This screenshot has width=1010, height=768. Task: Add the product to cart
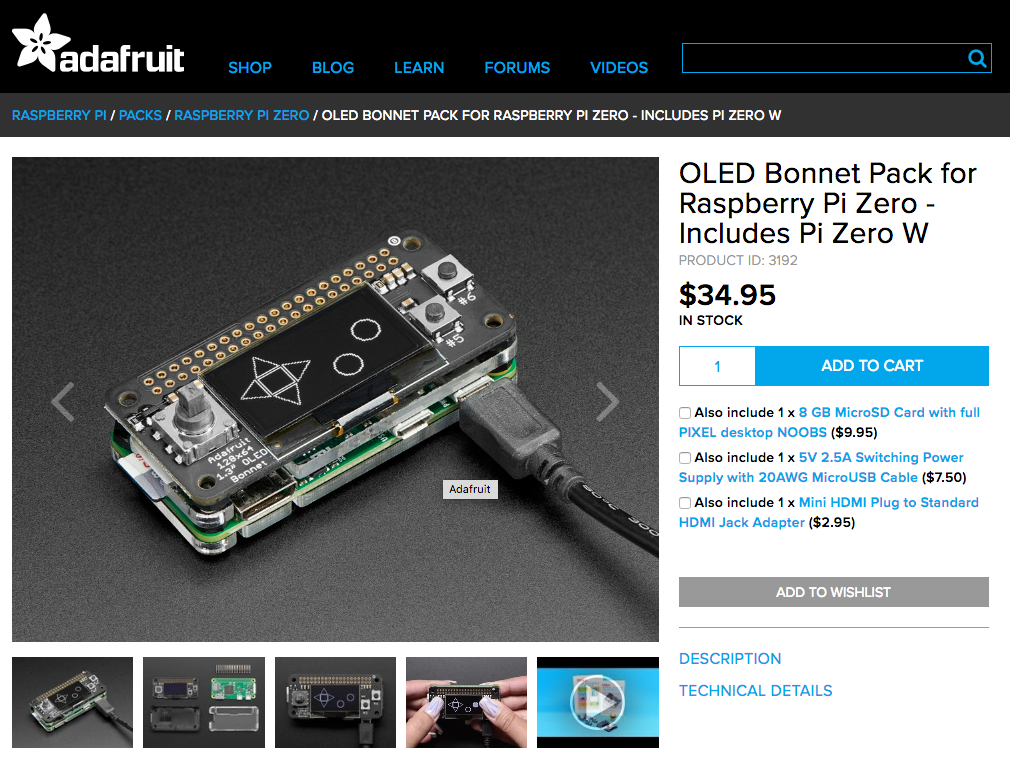pyautogui.click(x=872, y=366)
